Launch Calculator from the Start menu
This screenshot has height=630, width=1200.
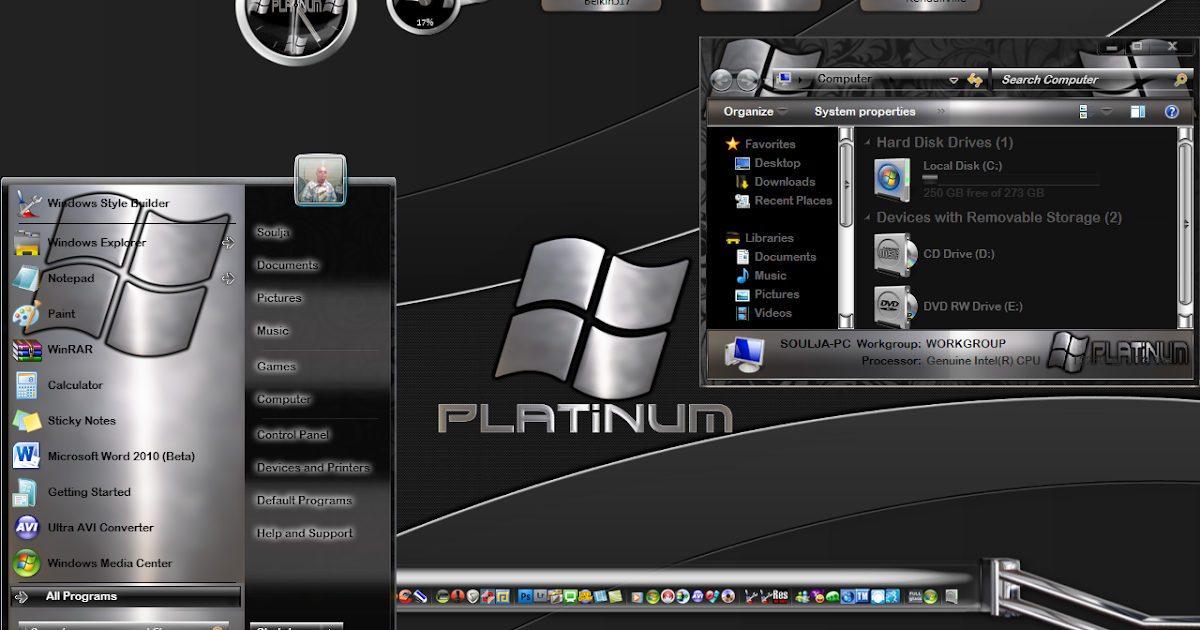75,385
